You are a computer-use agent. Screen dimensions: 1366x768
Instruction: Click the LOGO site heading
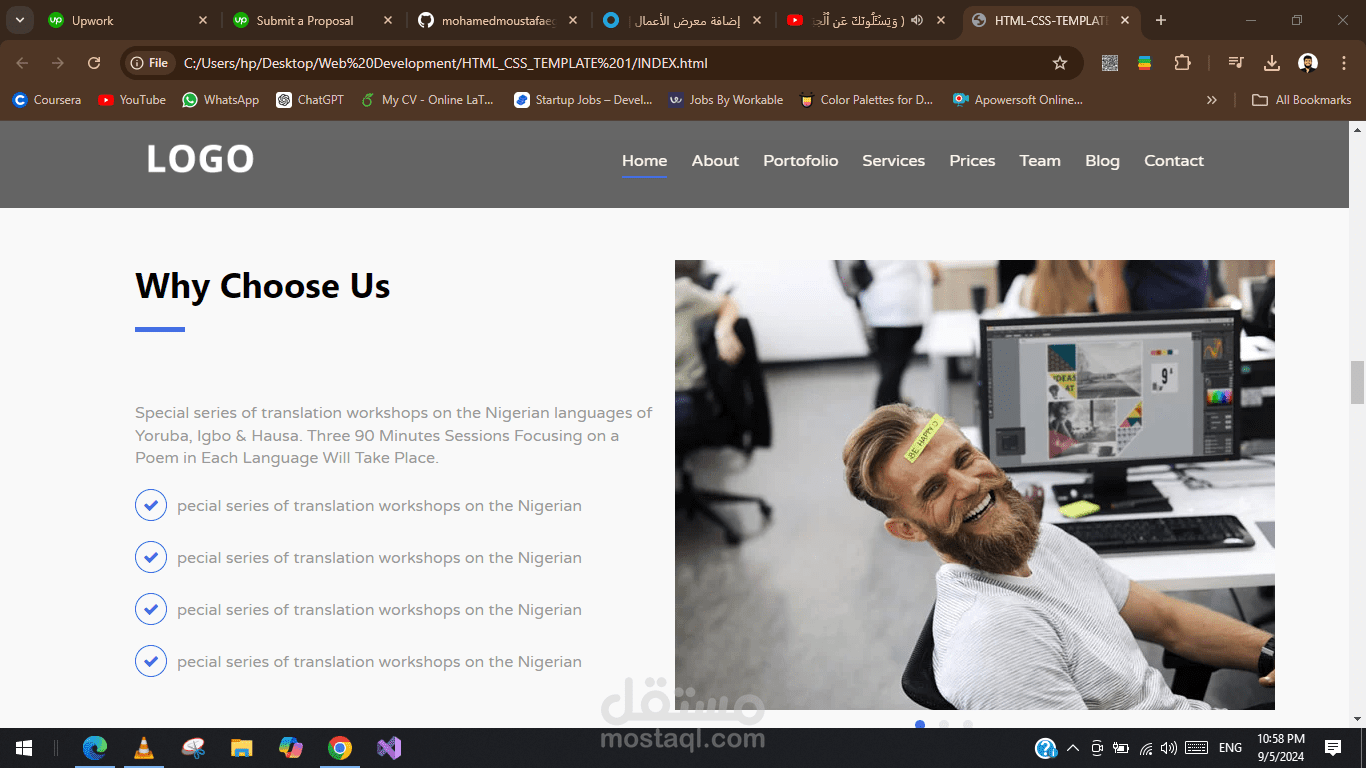coord(200,159)
